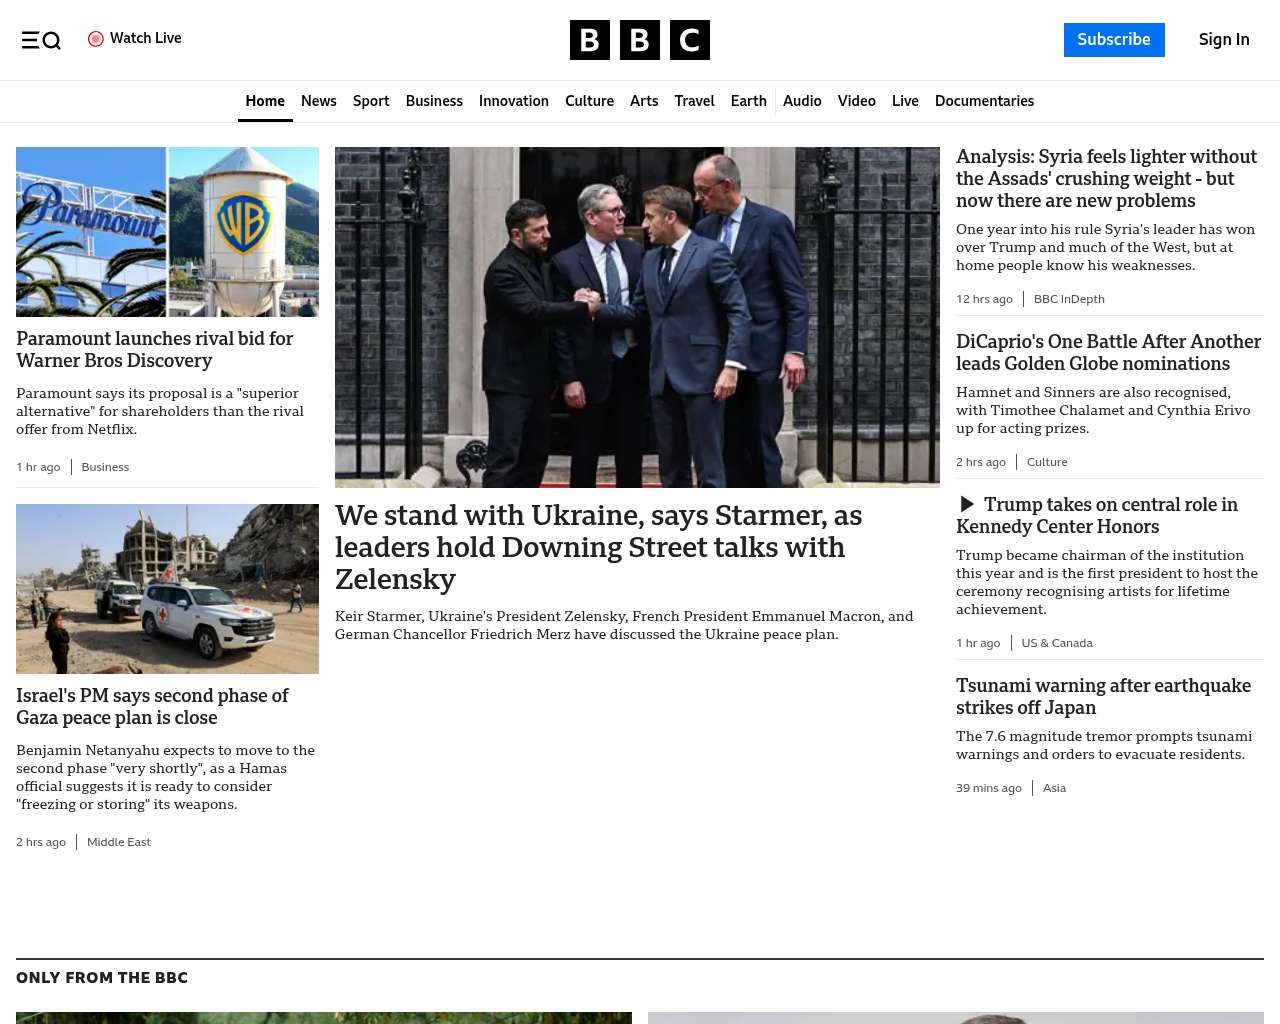Click the Gaza Red Cross vehicle image

[x=167, y=589]
